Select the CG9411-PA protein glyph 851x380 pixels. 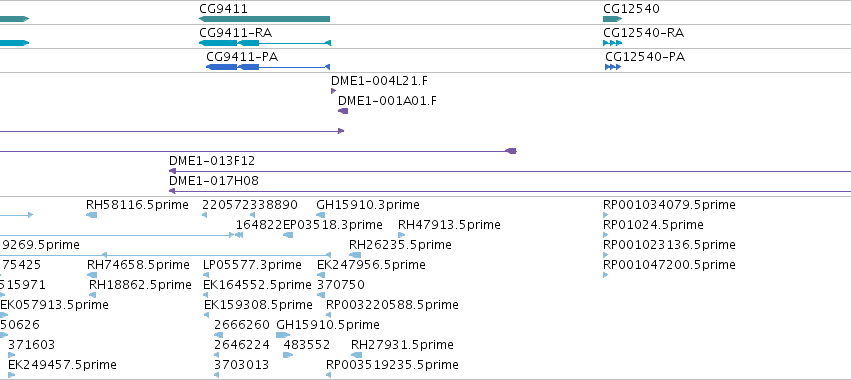click(268, 67)
